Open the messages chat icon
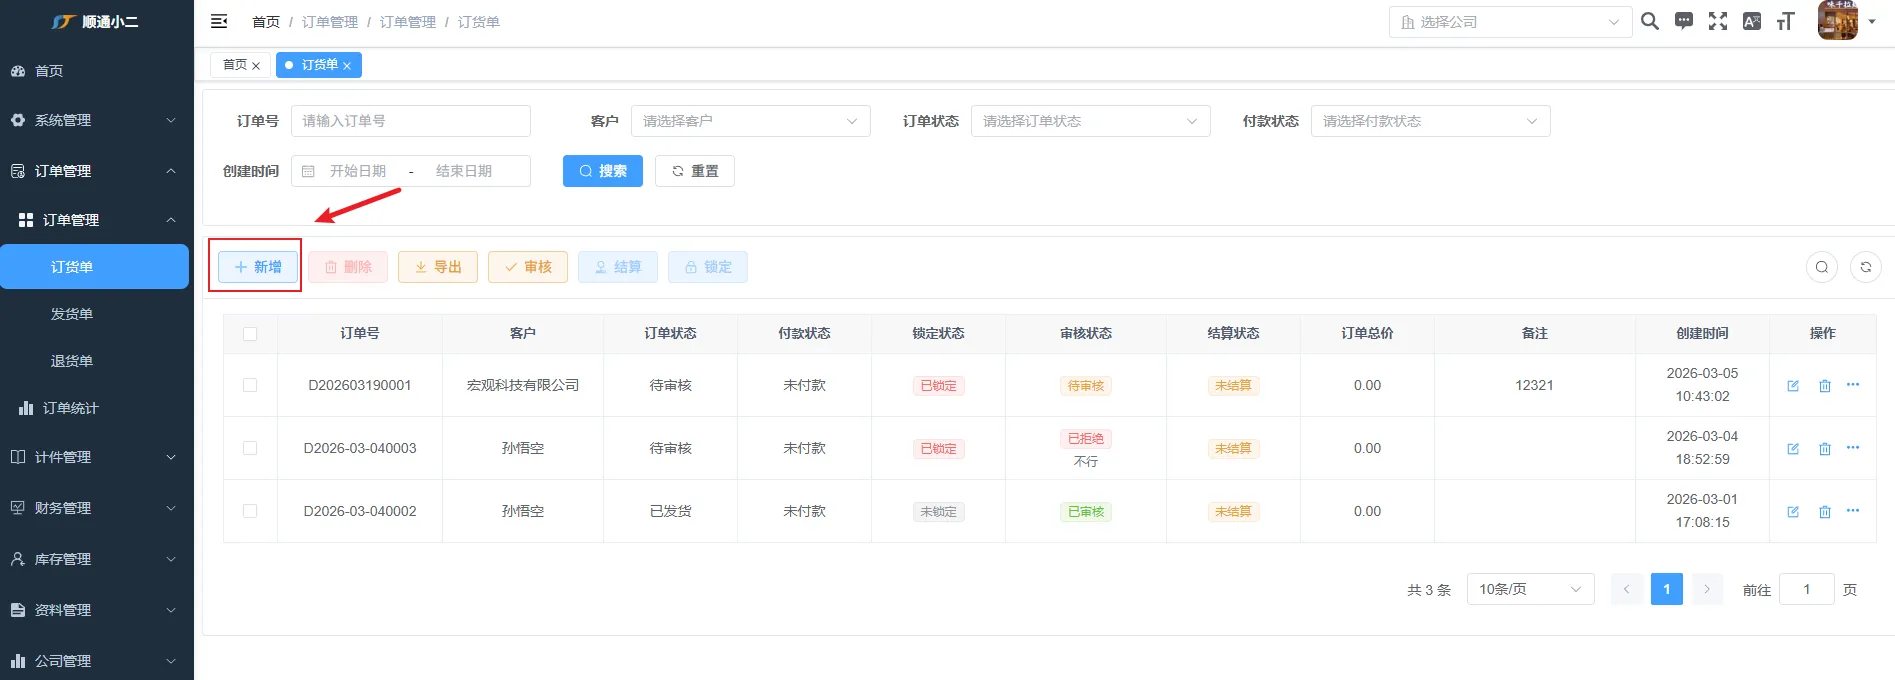 [x=1684, y=21]
